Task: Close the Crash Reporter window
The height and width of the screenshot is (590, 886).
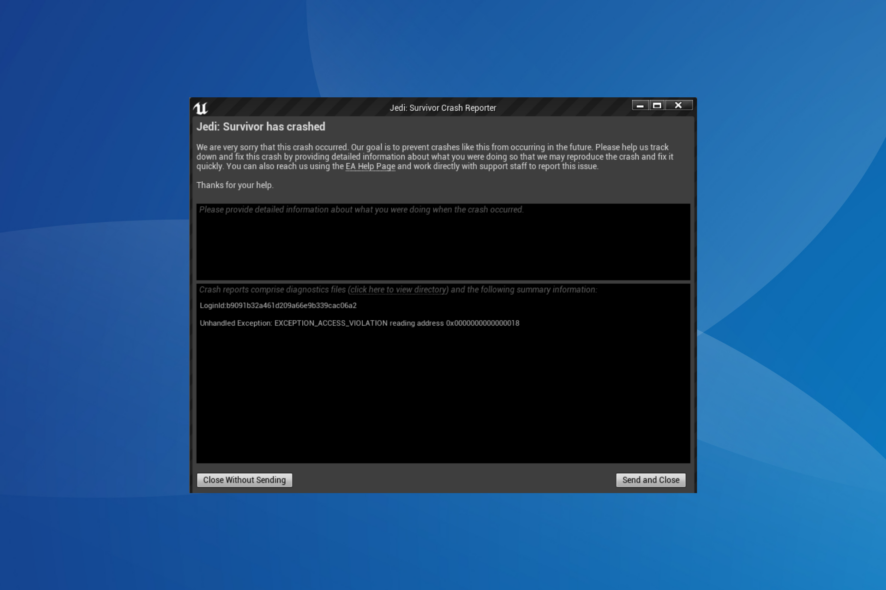Action: pos(679,105)
